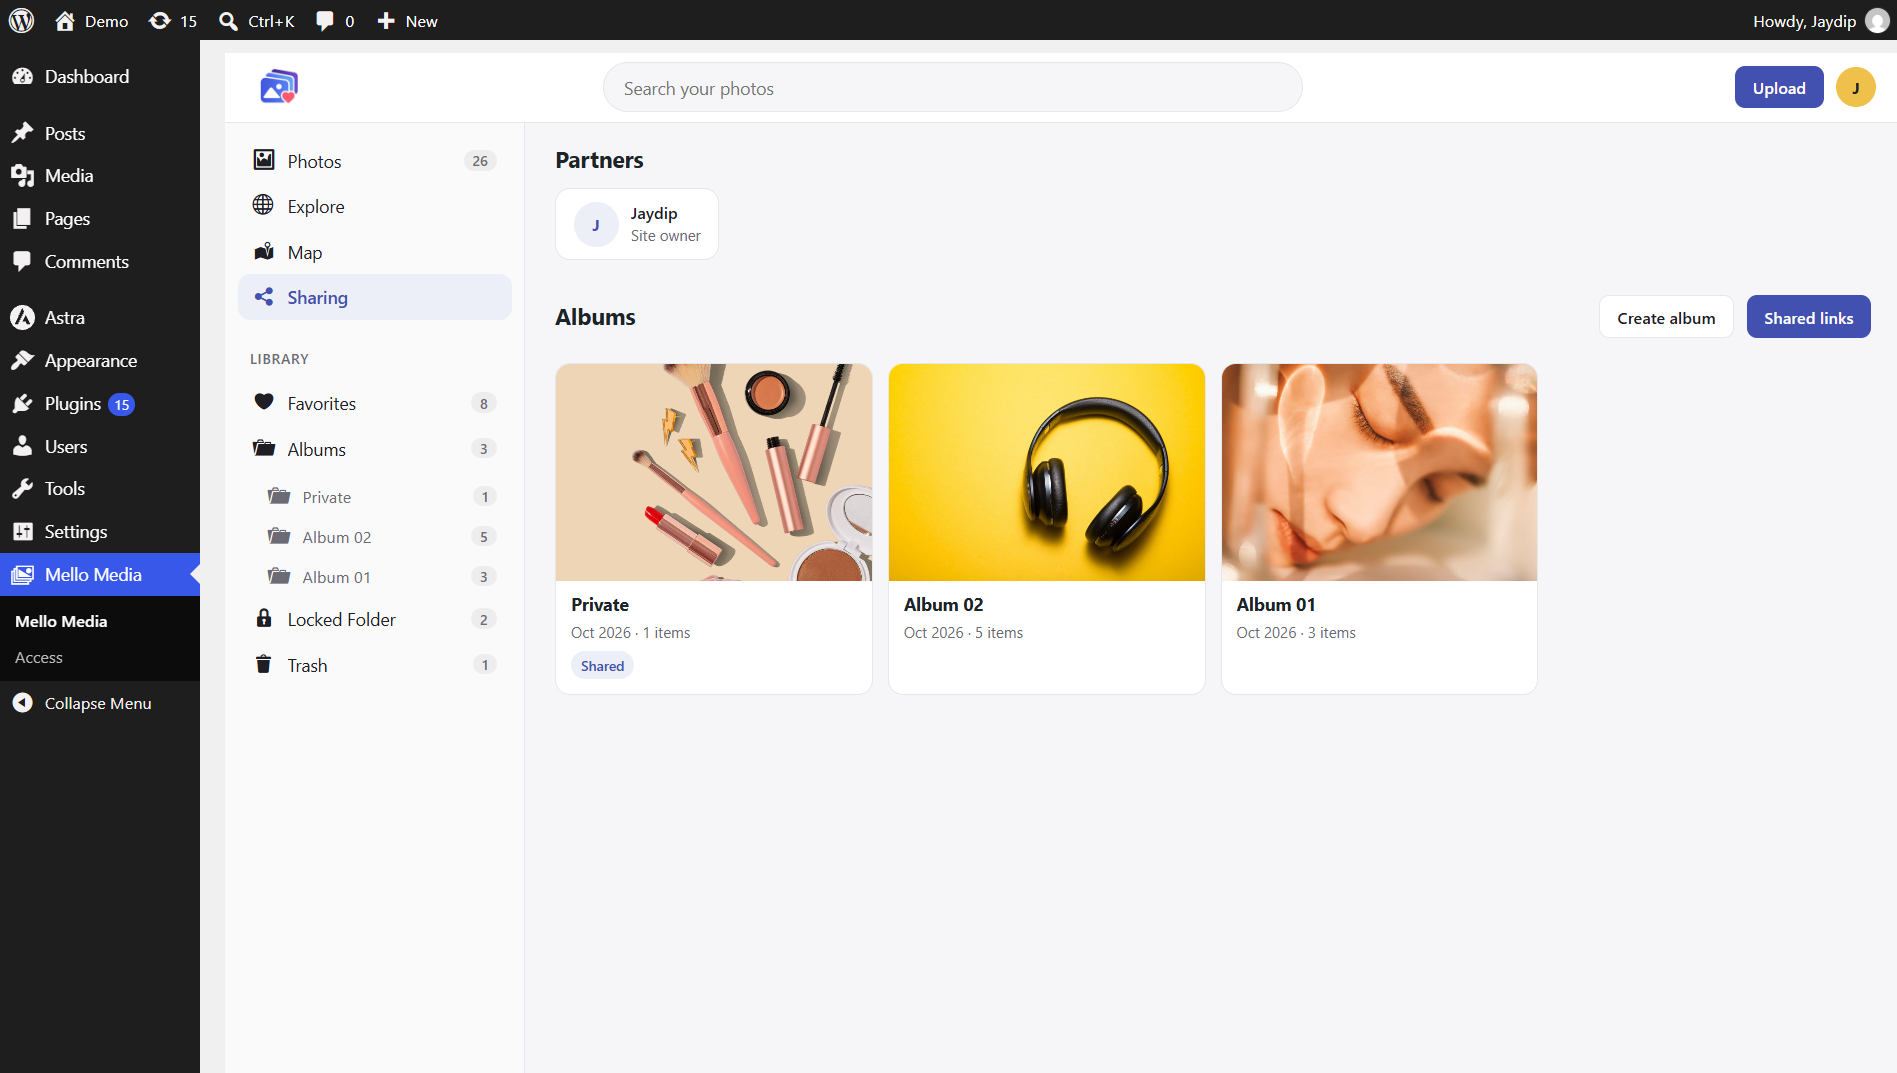
Task: Open the Private album makeup thumbnail
Action: point(714,472)
